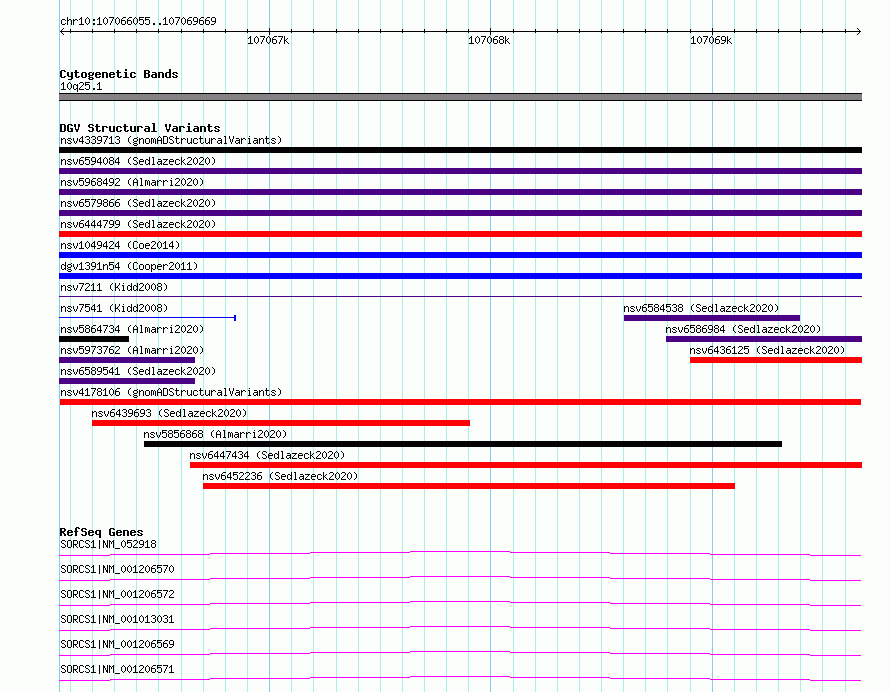The width and height of the screenshot is (890, 692).
Task: Open variant nsv6579866 (Sedlazeck2020)
Action: click(138, 203)
